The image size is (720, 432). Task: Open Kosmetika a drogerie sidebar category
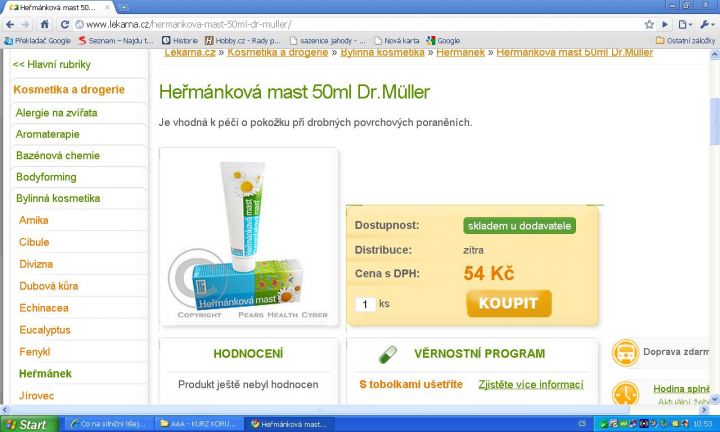pyautogui.click(x=69, y=90)
